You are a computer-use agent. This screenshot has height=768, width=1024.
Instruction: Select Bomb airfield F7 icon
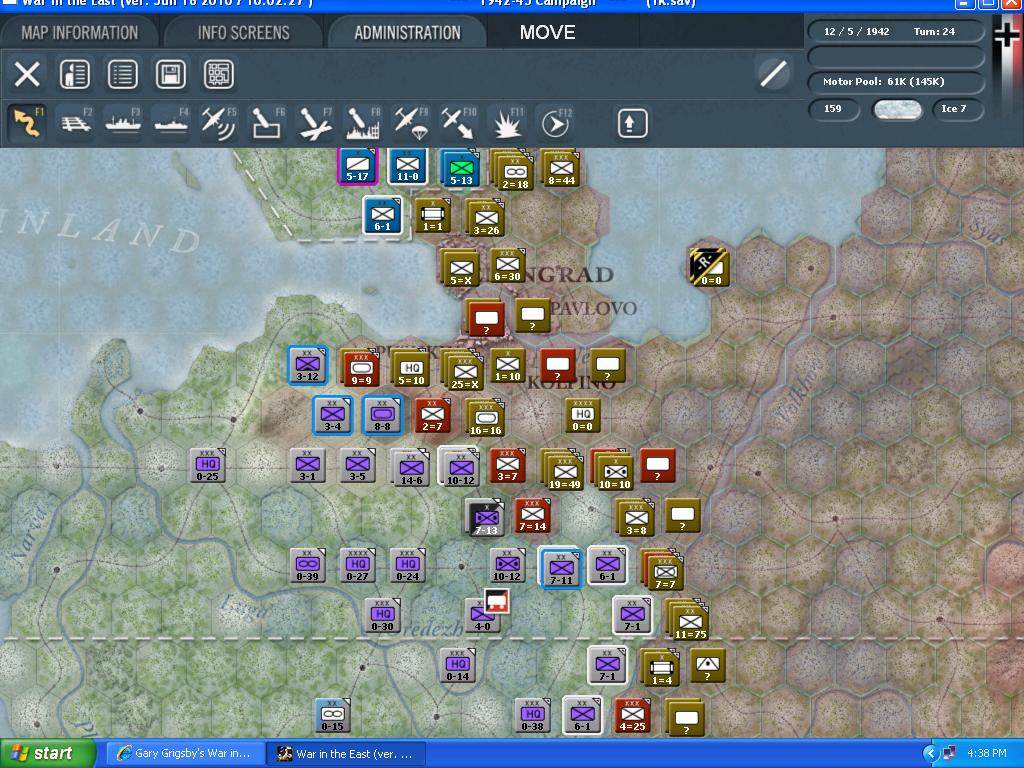pos(315,123)
